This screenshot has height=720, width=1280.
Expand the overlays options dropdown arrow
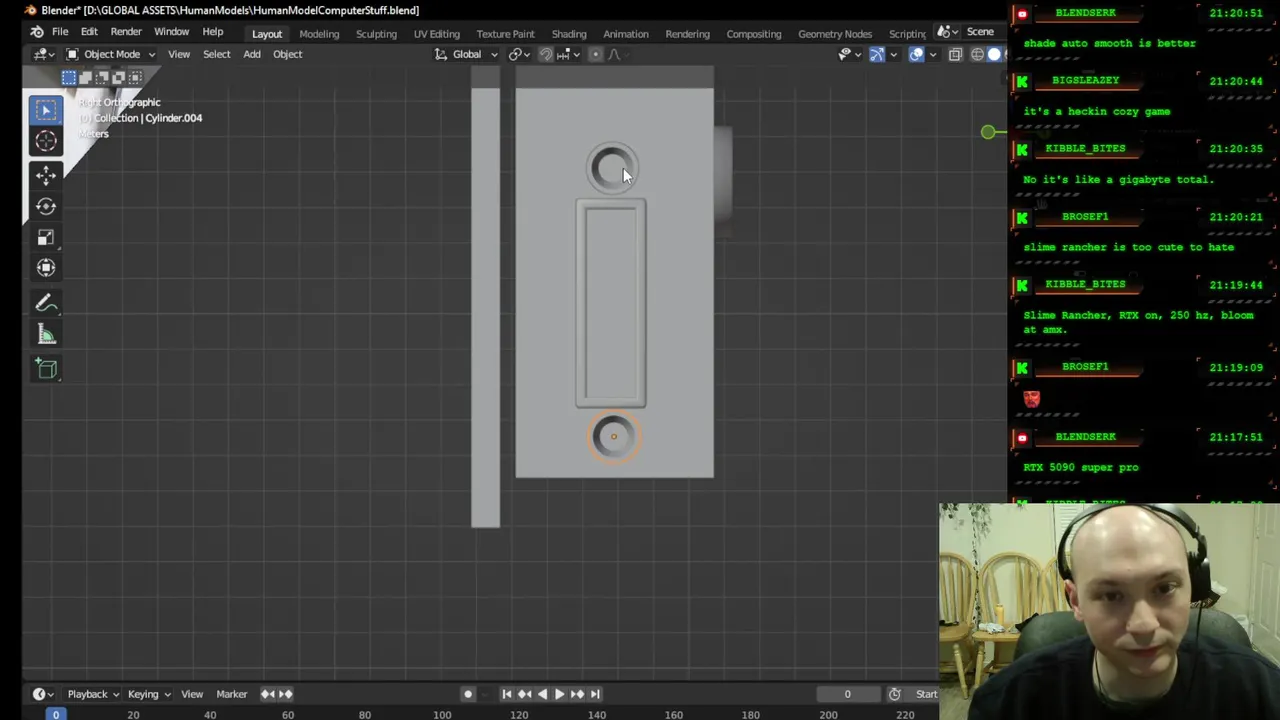coord(932,54)
